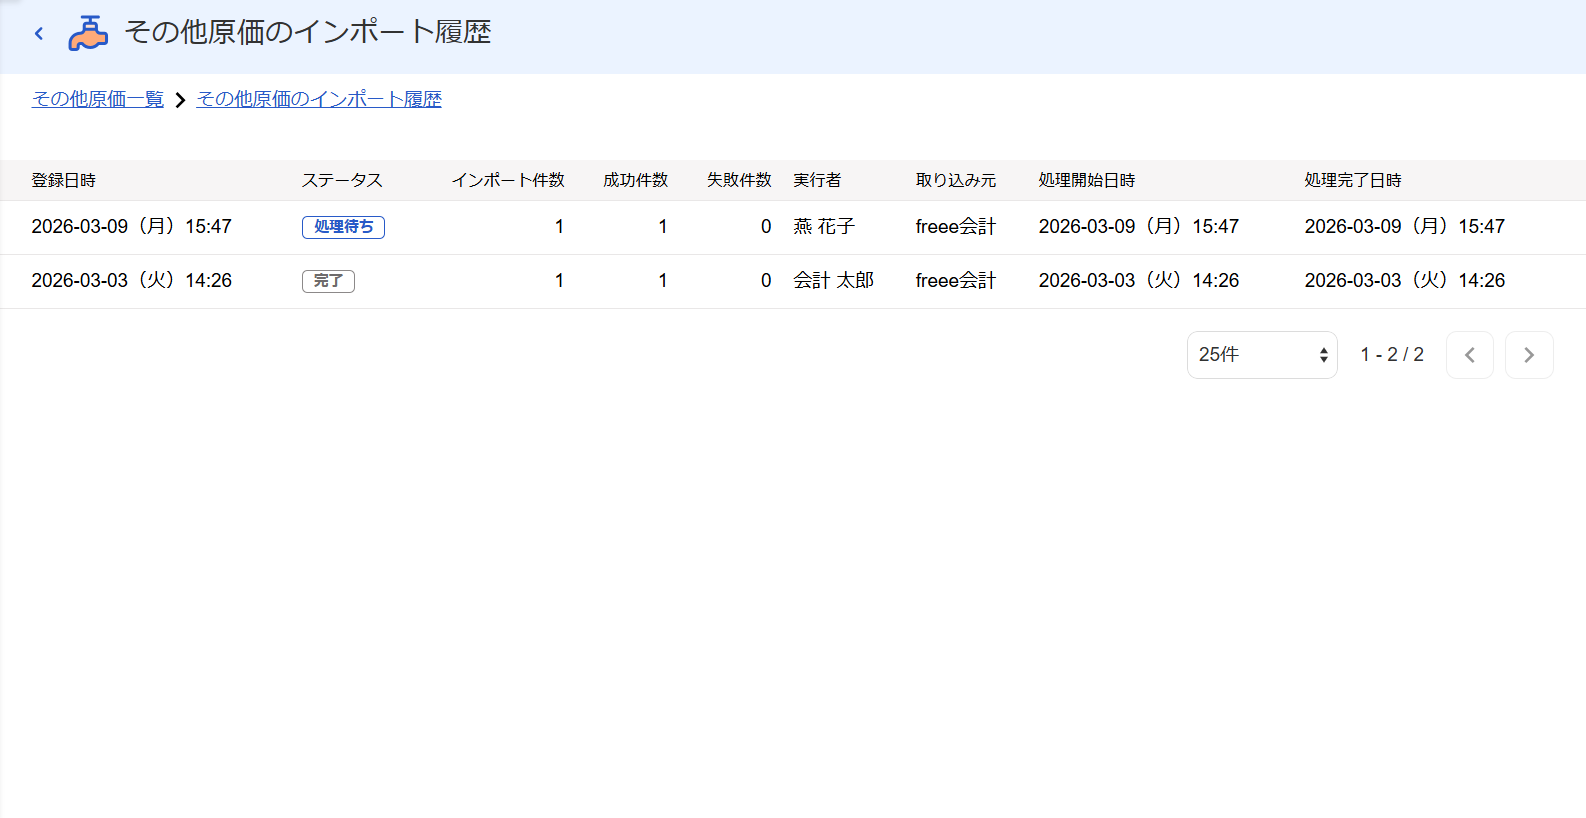Click completion time 2026-03-03（火）14:26 cell

1405,281
